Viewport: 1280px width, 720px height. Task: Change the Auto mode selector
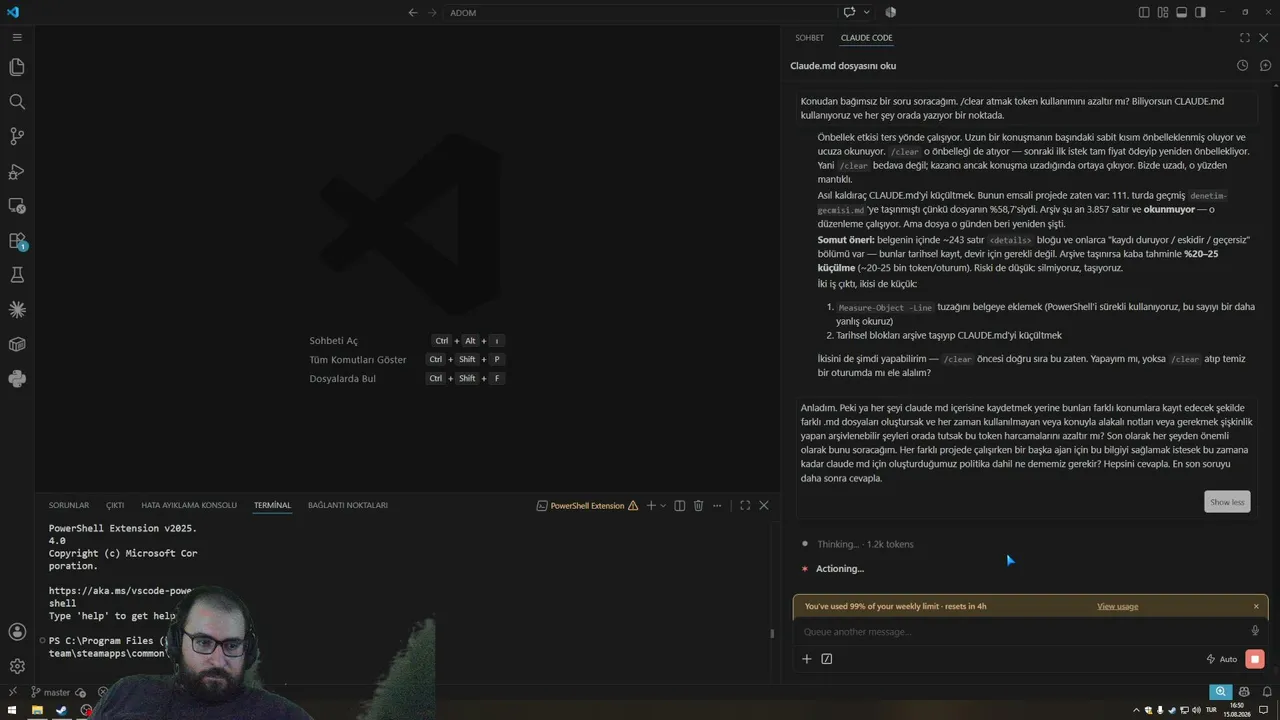pyautogui.click(x=1222, y=659)
